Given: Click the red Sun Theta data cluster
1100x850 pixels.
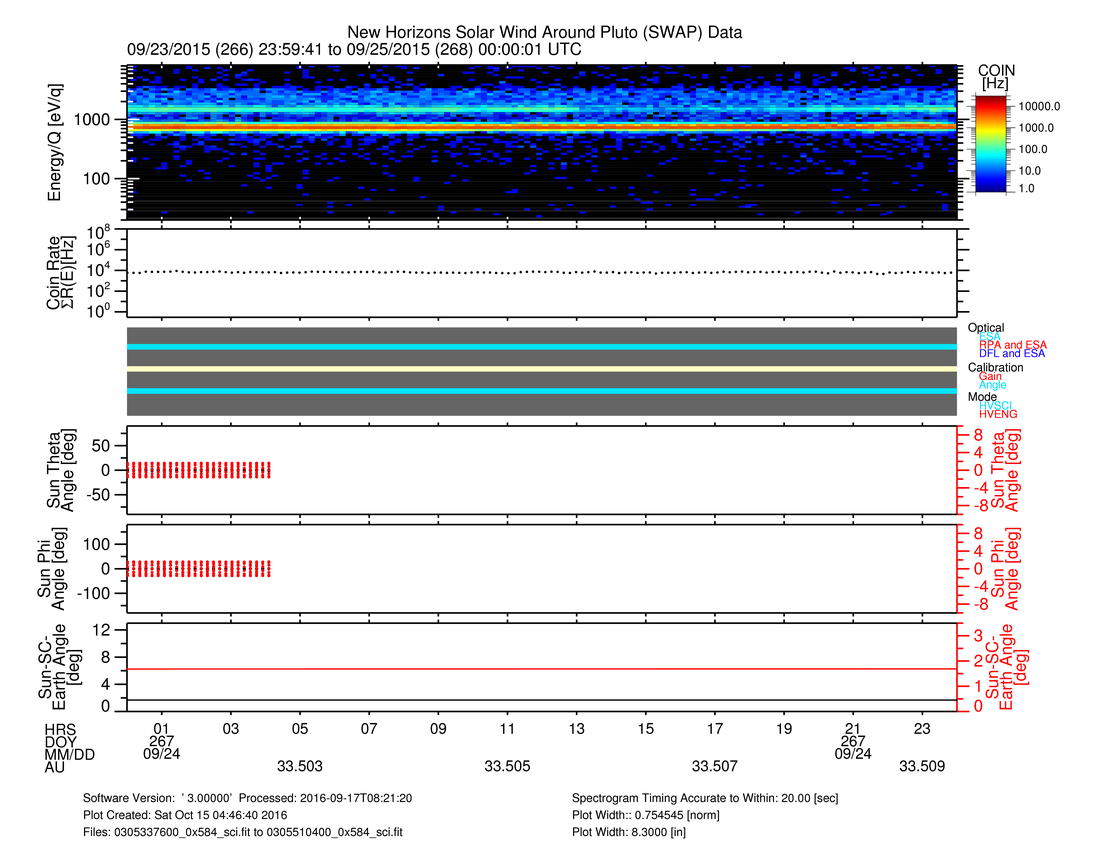Looking at the screenshot, I should coord(200,469).
